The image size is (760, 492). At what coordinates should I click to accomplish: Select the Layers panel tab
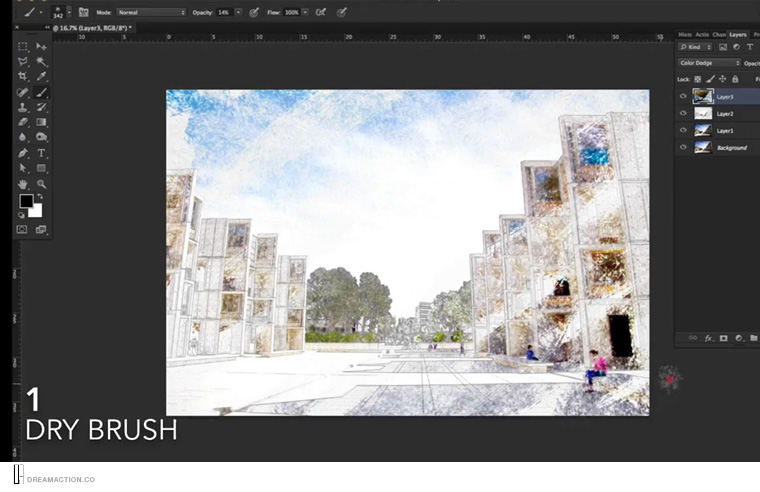tap(738, 34)
